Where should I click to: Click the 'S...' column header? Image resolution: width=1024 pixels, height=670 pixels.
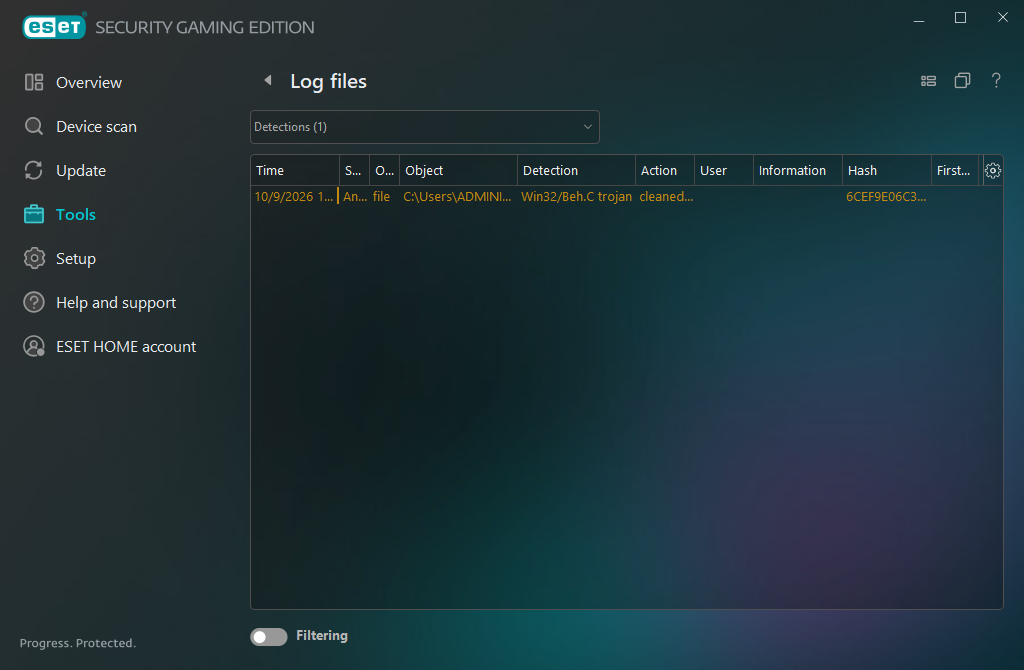click(355, 170)
